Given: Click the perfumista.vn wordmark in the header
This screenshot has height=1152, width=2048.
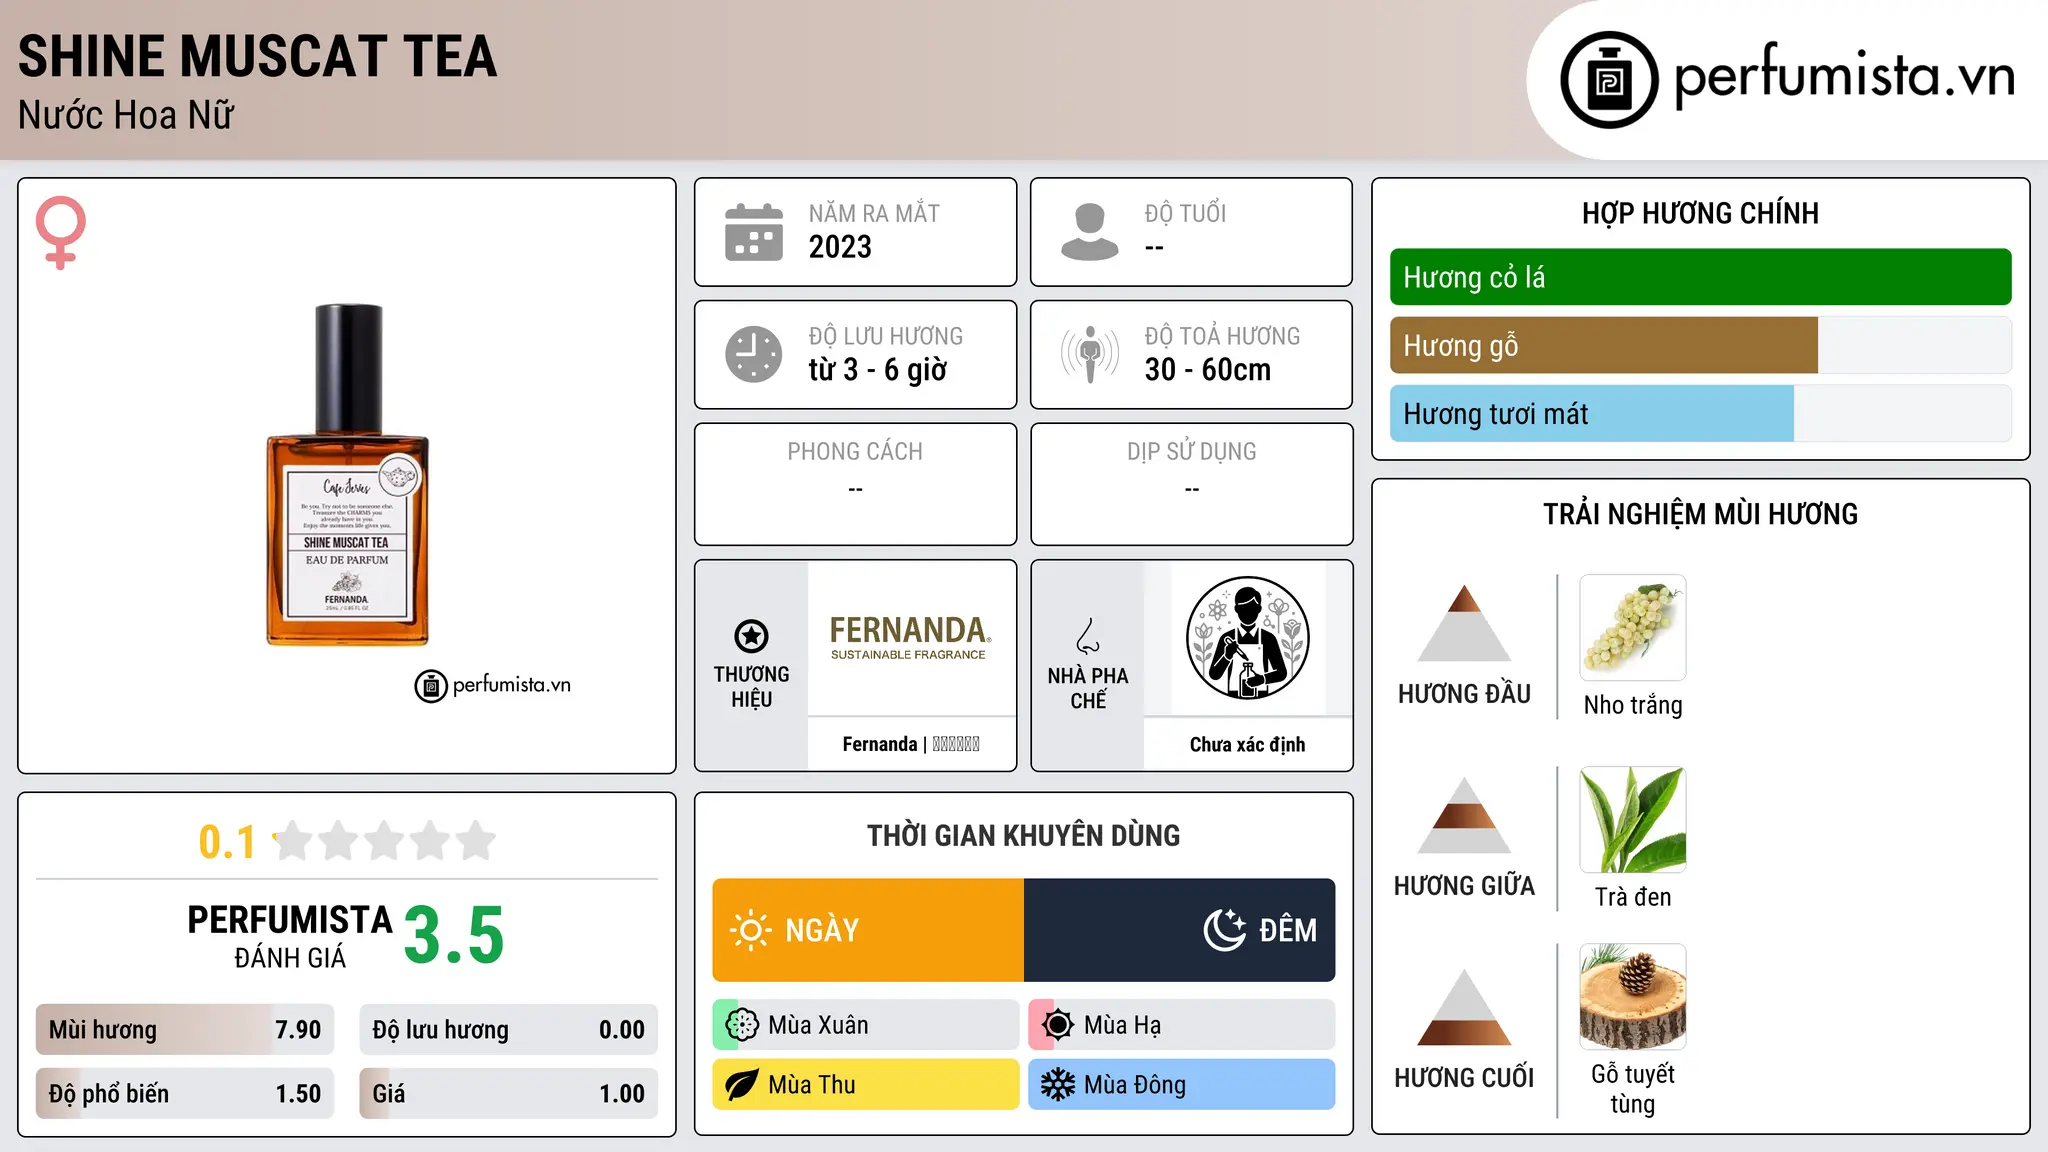Looking at the screenshot, I should (x=1844, y=76).
